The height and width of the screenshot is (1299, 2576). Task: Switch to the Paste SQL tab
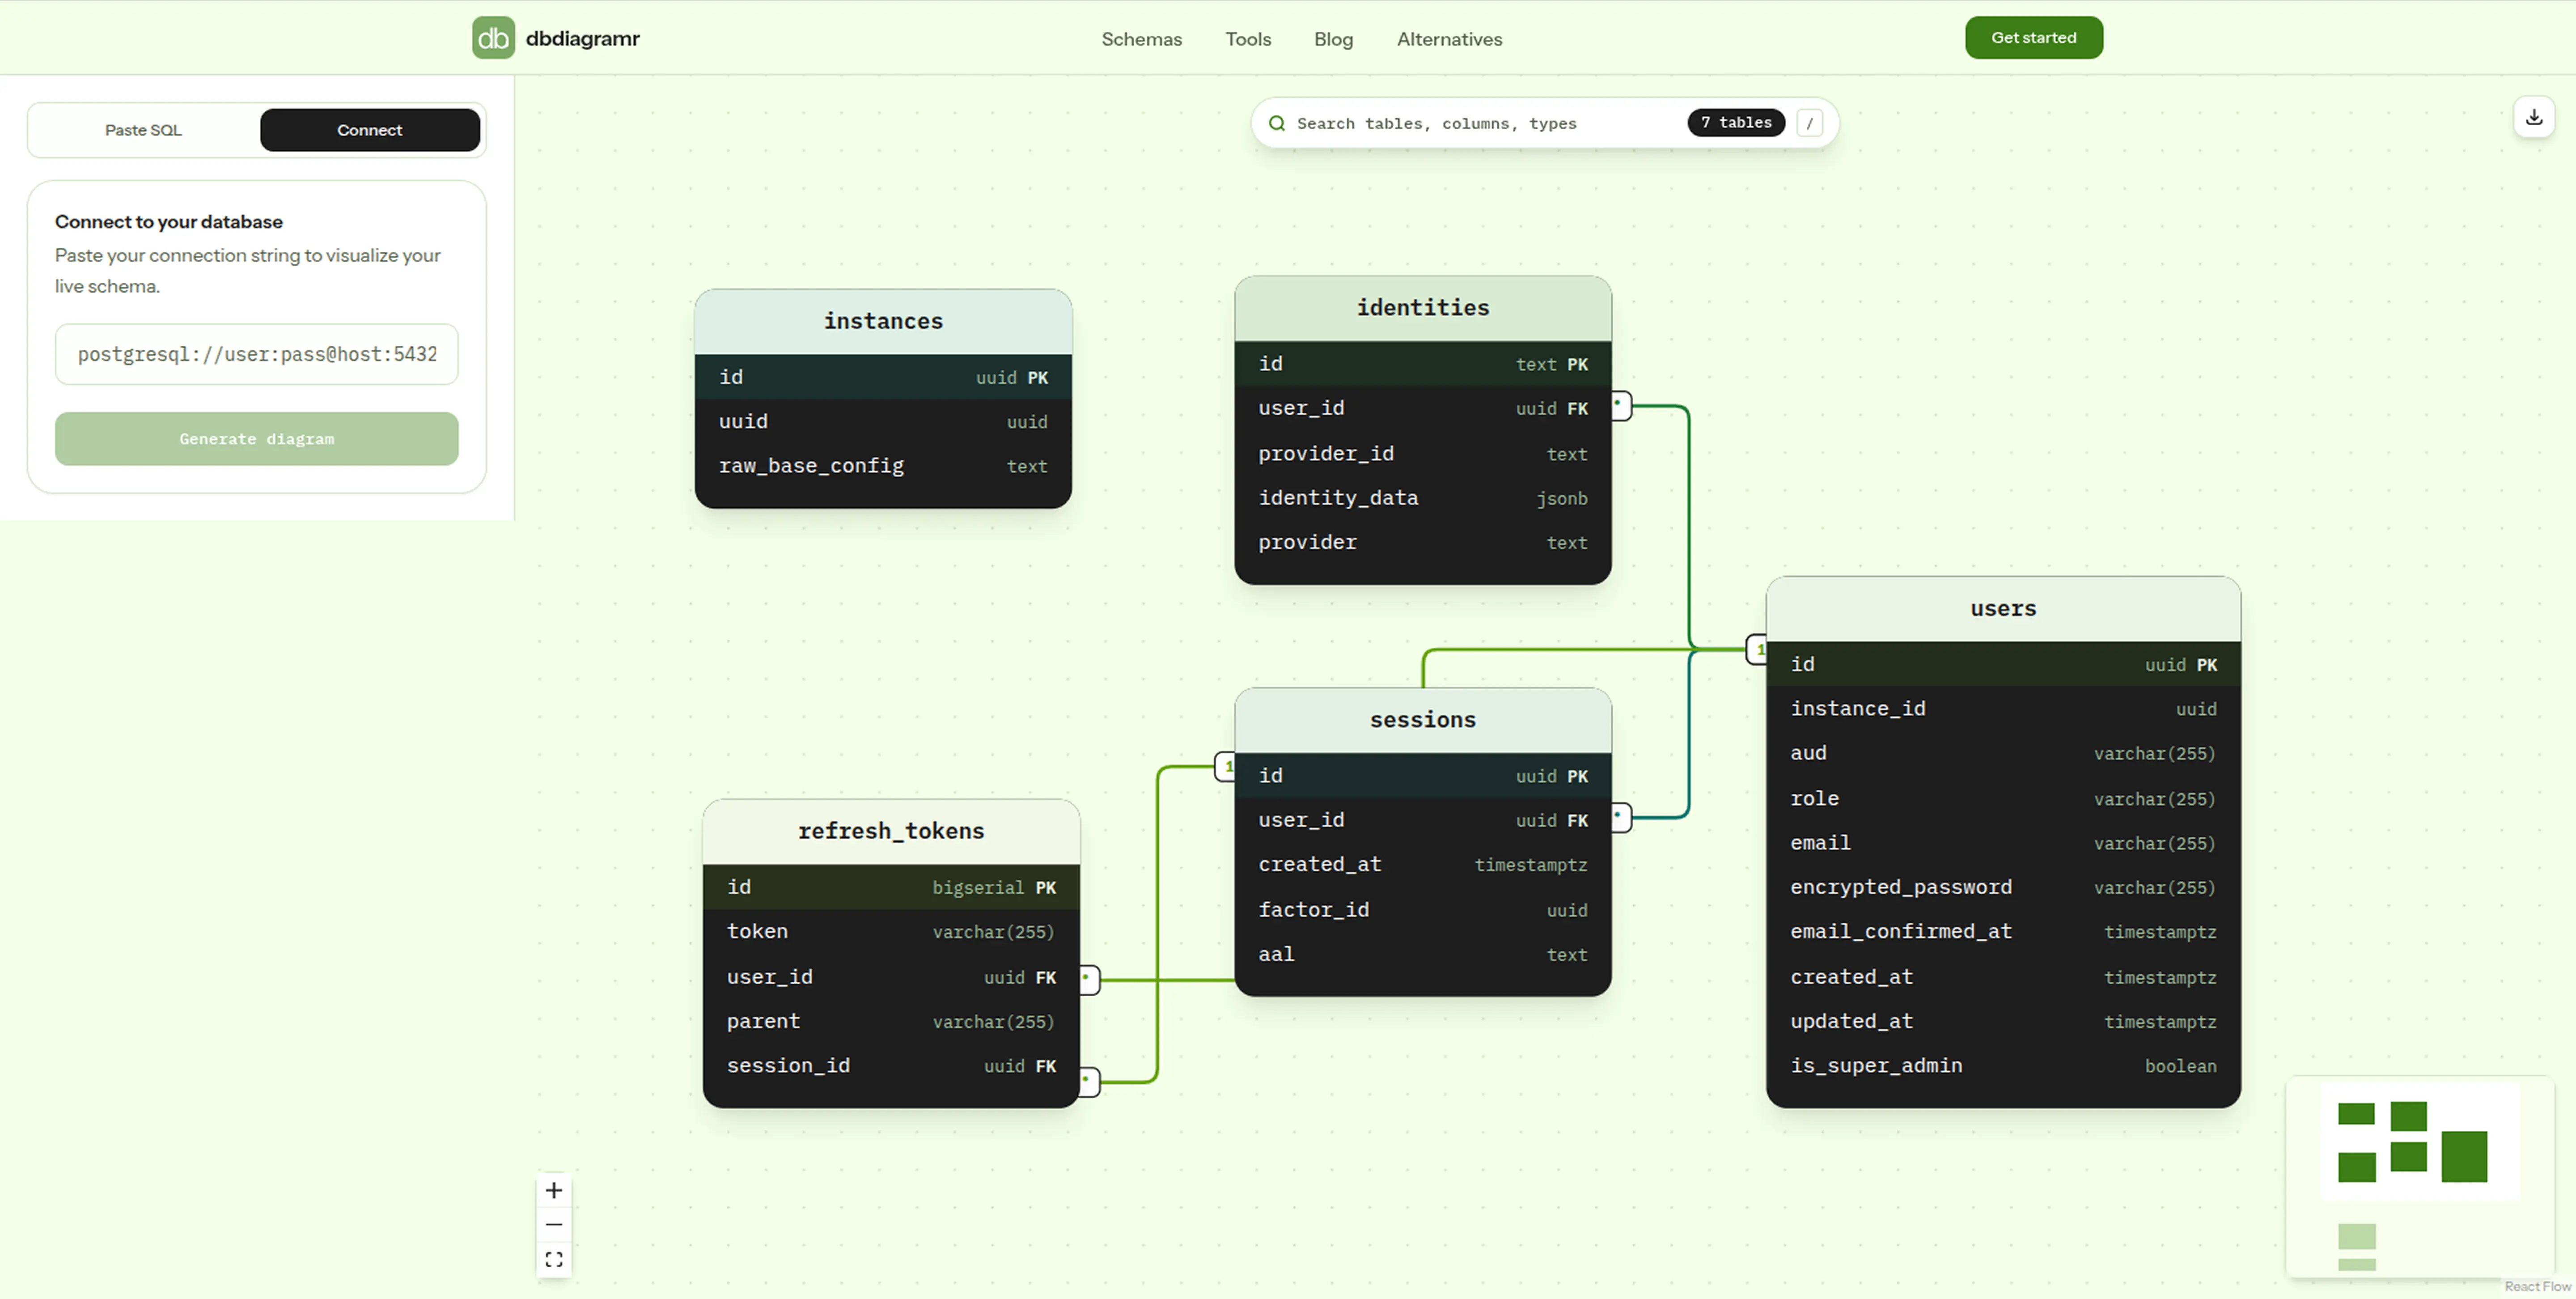click(143, 130)
